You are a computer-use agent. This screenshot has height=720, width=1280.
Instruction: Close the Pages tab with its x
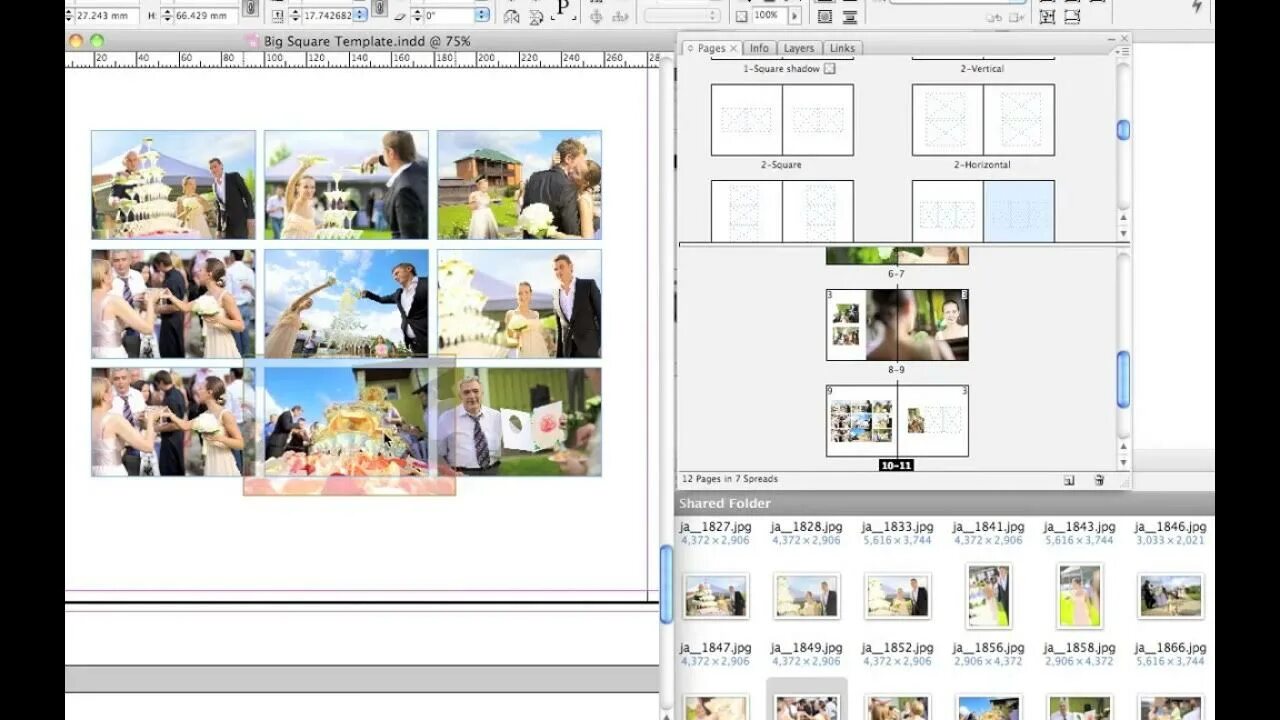(x=733, y=48)
